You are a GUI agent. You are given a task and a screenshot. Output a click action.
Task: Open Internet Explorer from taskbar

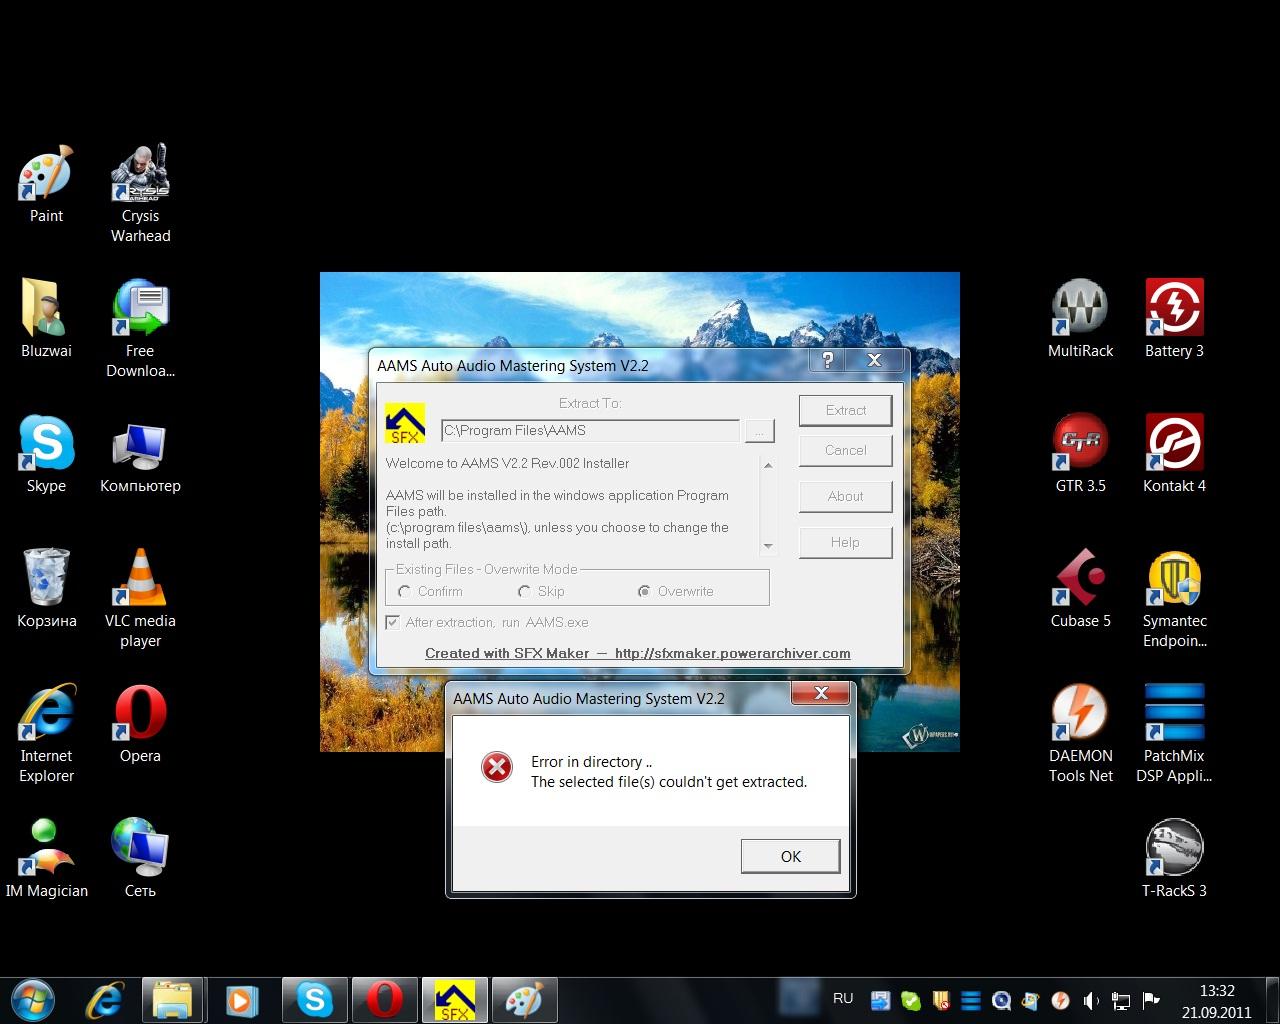pos(104,1000)
